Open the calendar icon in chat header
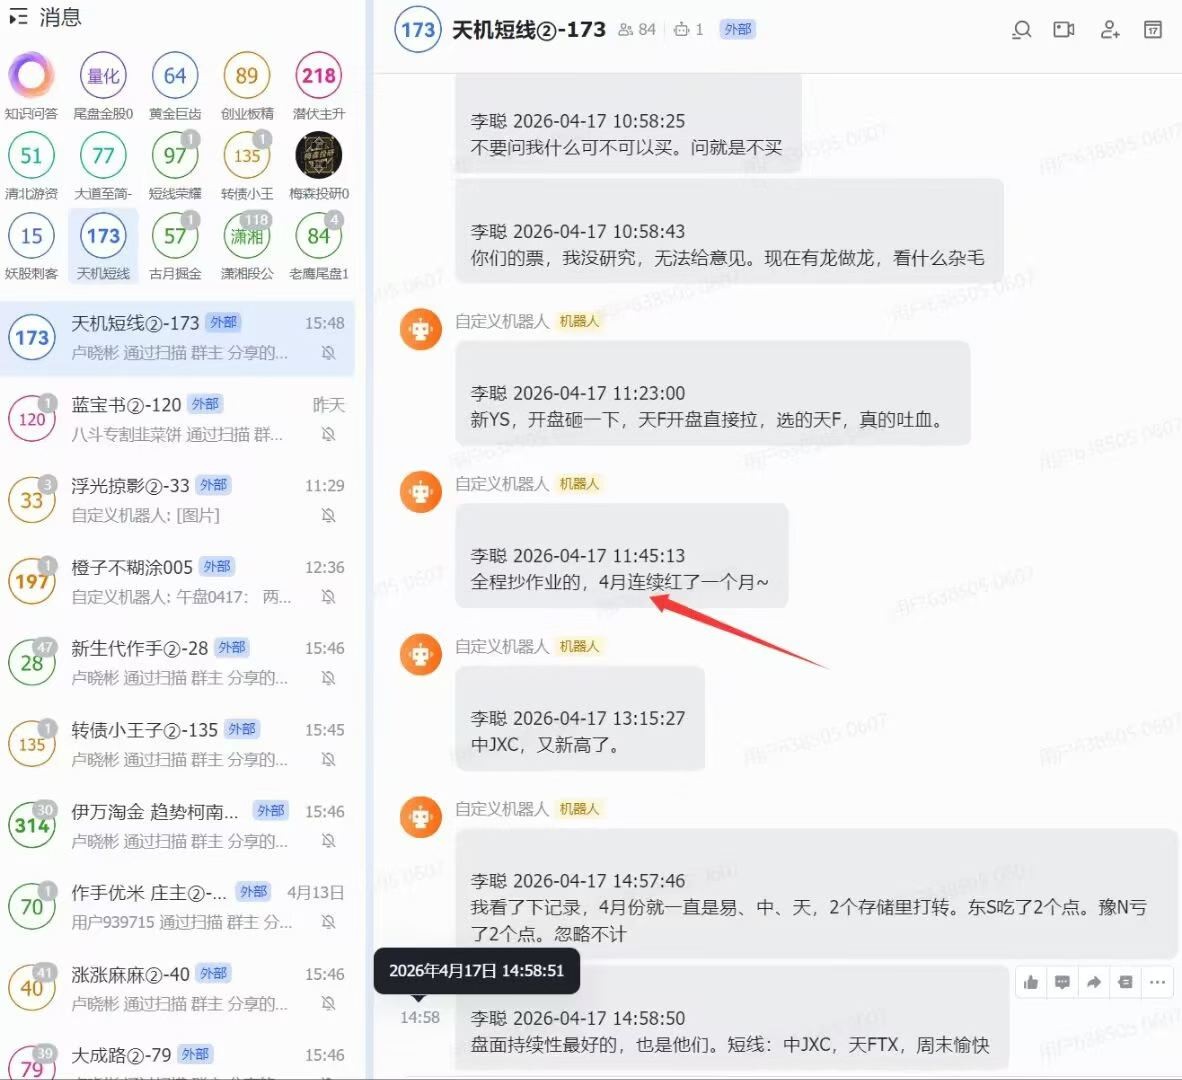Viewport: 1182px width, 1080px height. click(1153, 30)
